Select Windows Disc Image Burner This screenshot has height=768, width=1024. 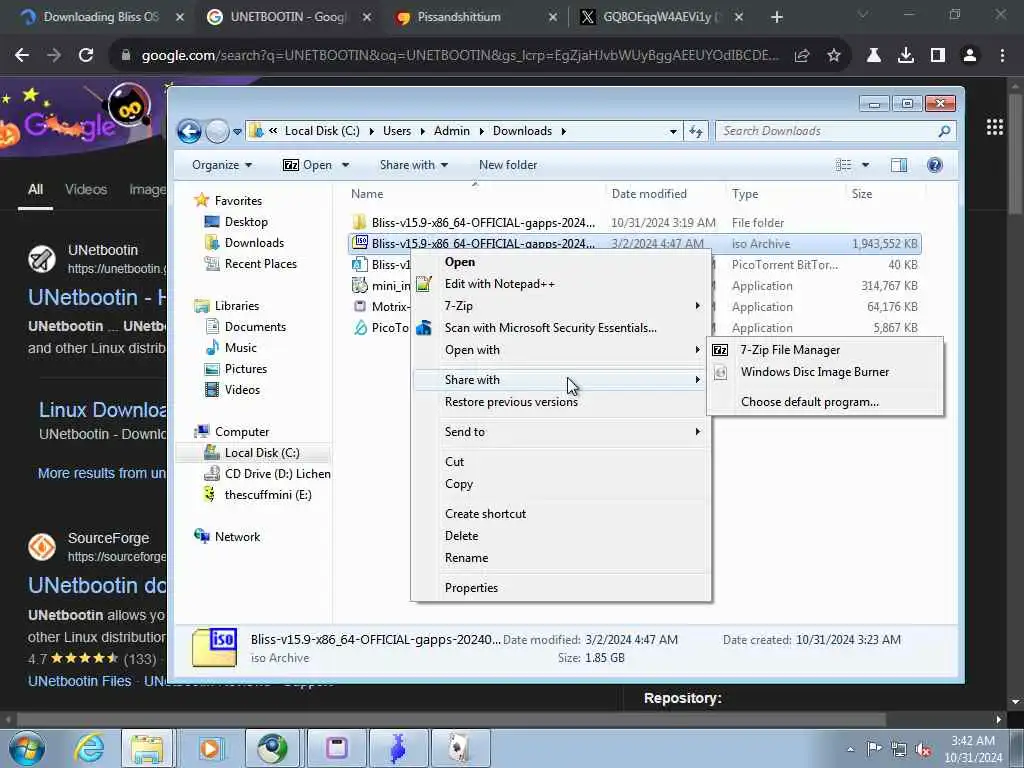(825, 372)
